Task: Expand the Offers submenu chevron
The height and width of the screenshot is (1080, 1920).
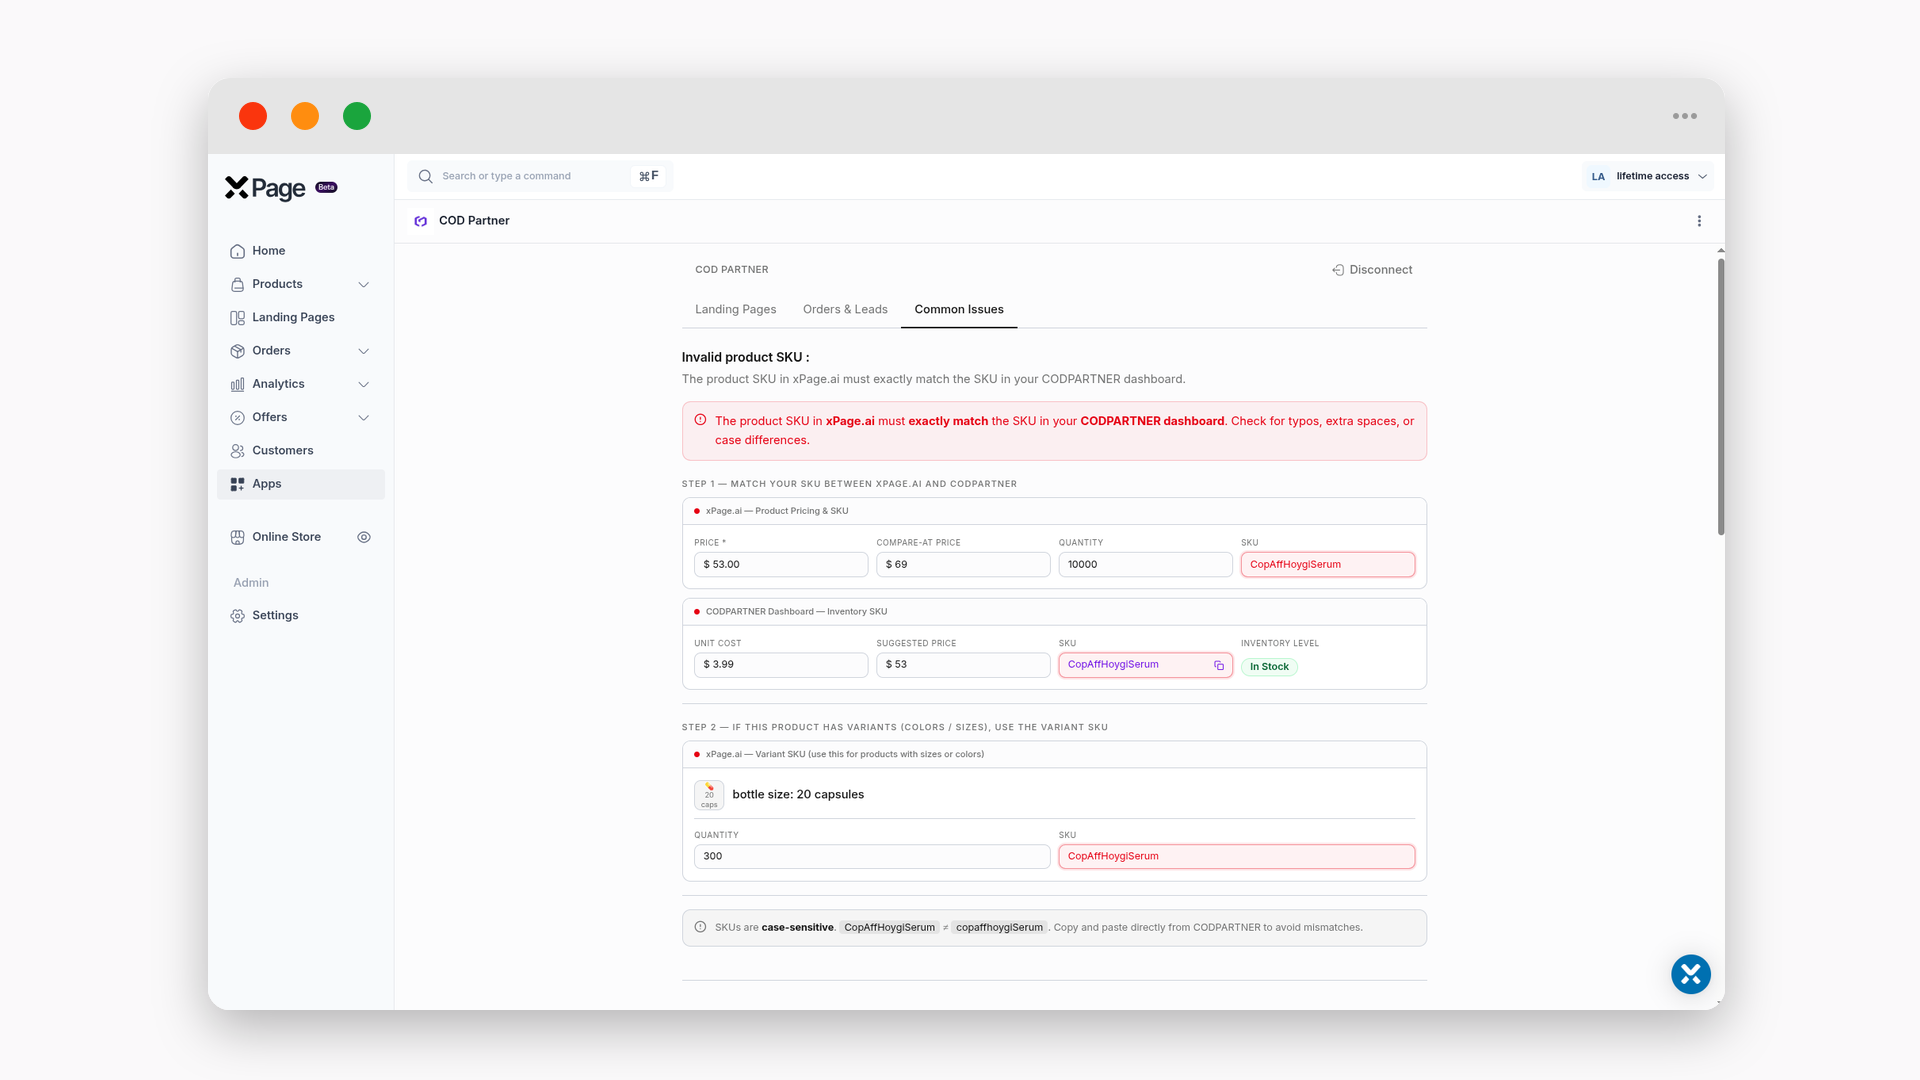Action: coord(364,417)
